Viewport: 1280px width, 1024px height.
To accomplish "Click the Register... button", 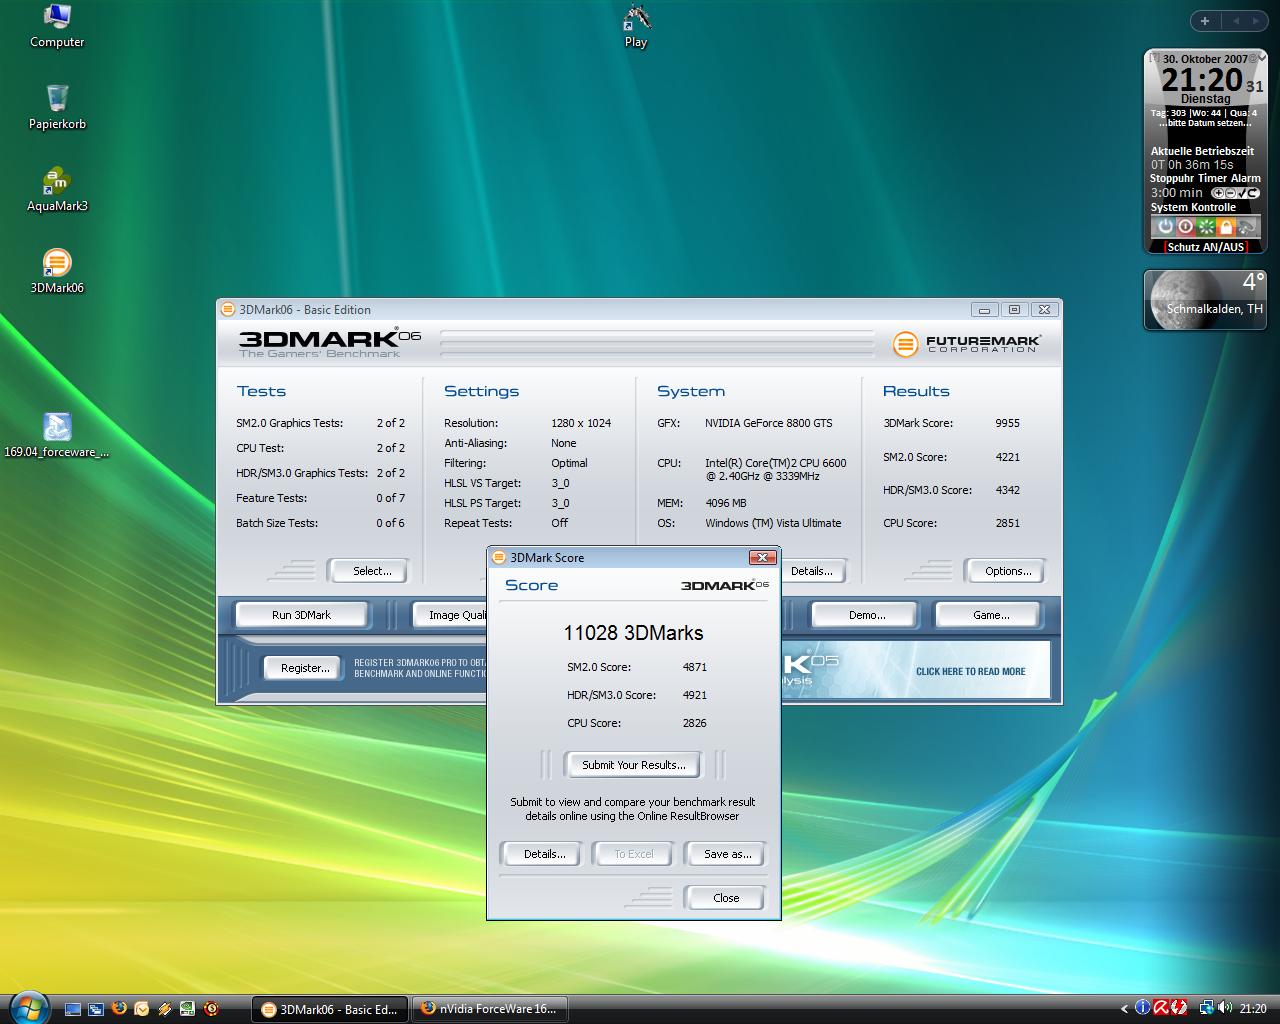I will coord(304,668).
